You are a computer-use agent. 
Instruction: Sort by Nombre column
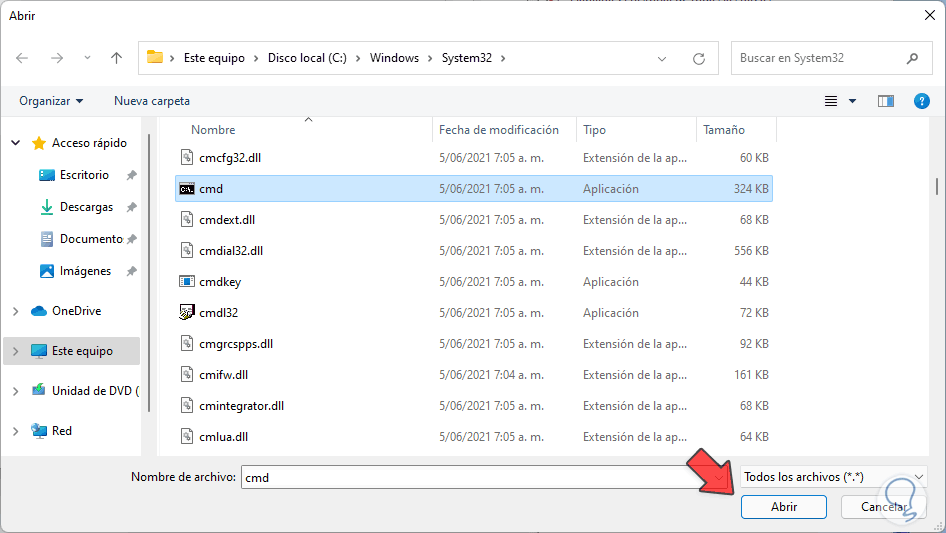pyautogui.click(x=213, y=130)
